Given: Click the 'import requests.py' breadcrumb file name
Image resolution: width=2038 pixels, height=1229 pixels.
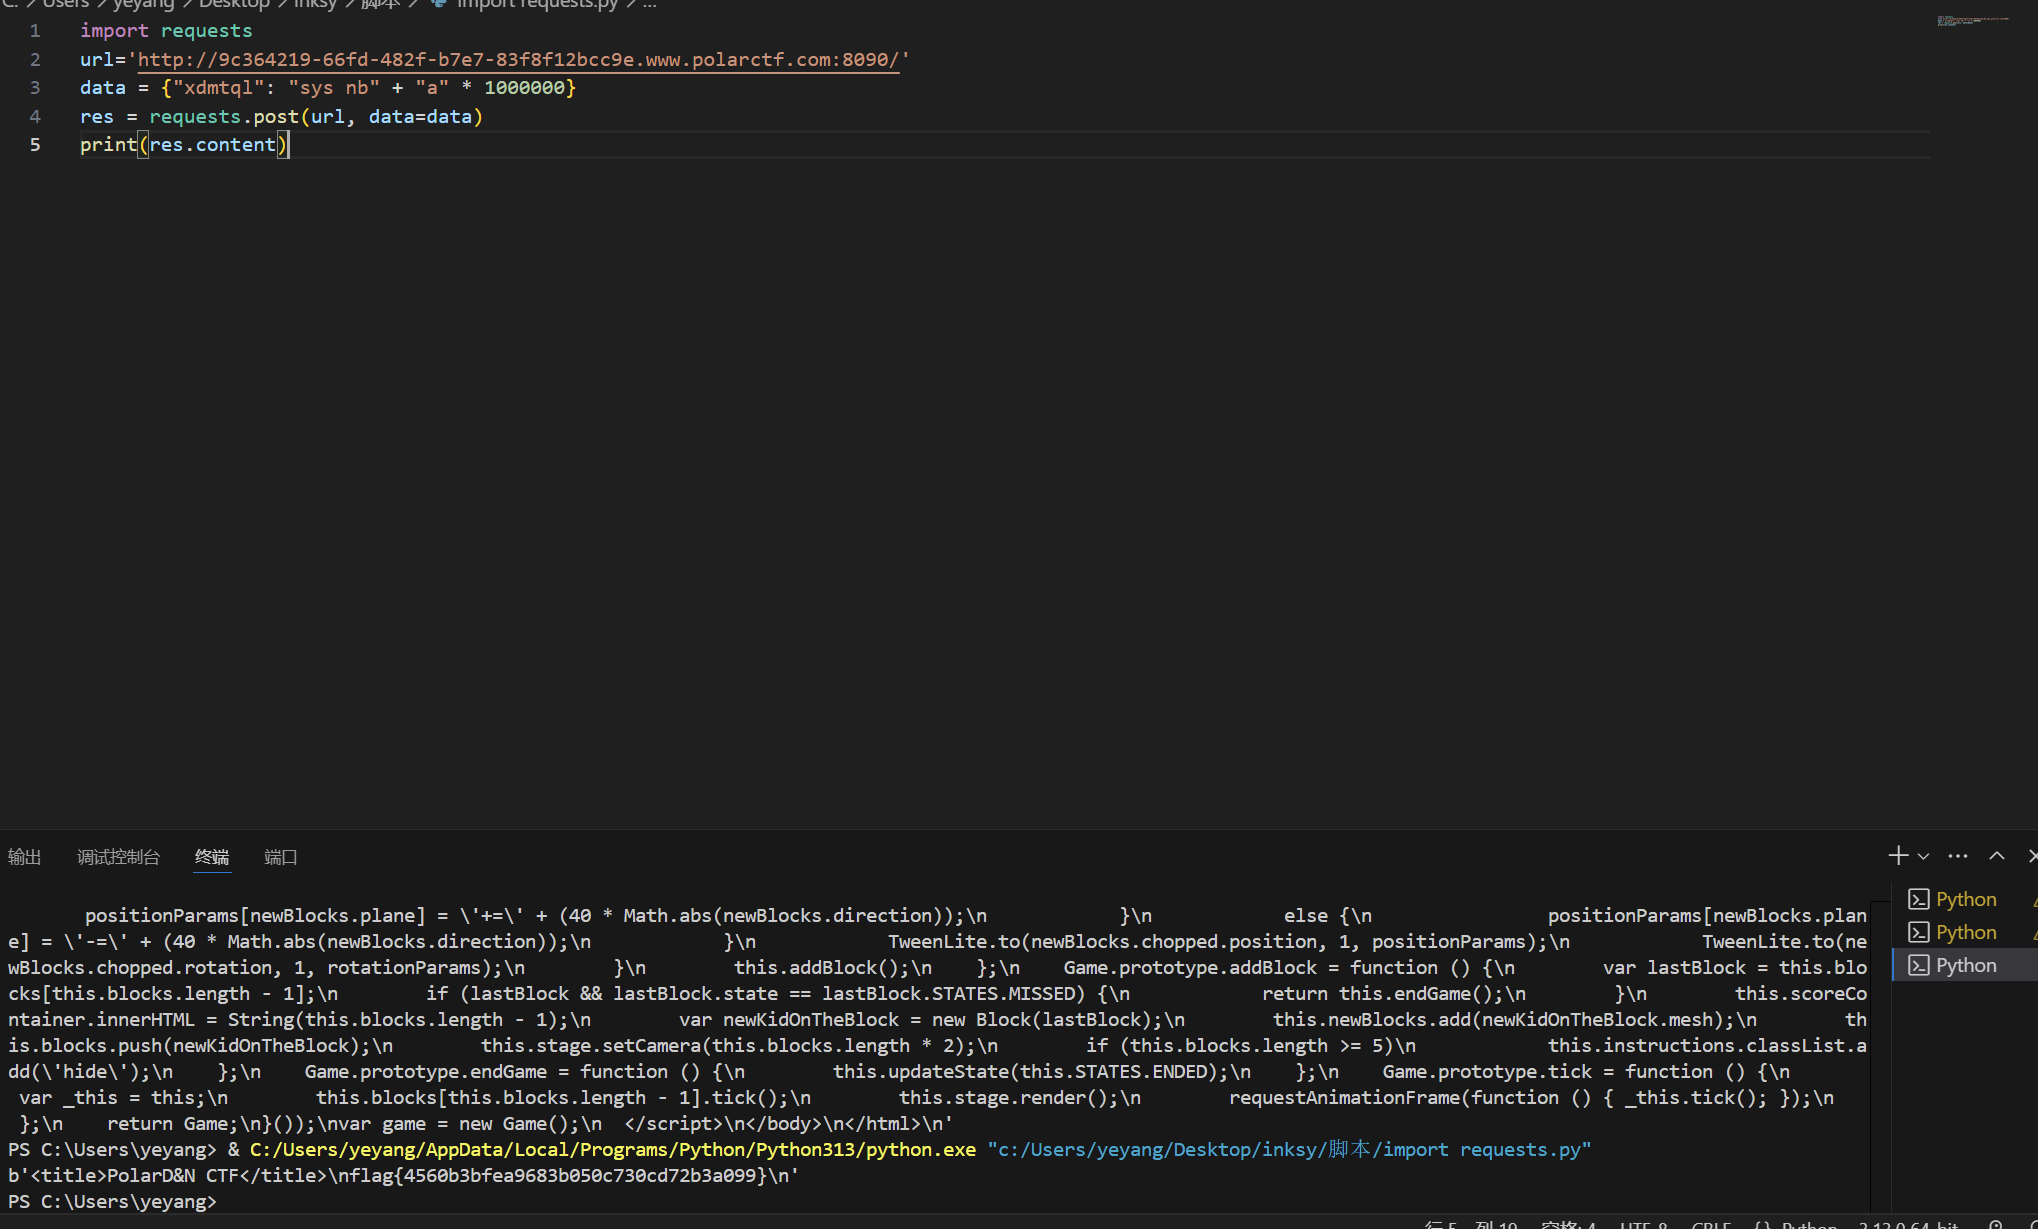Looking at the screenshot, I should (537, 4).
